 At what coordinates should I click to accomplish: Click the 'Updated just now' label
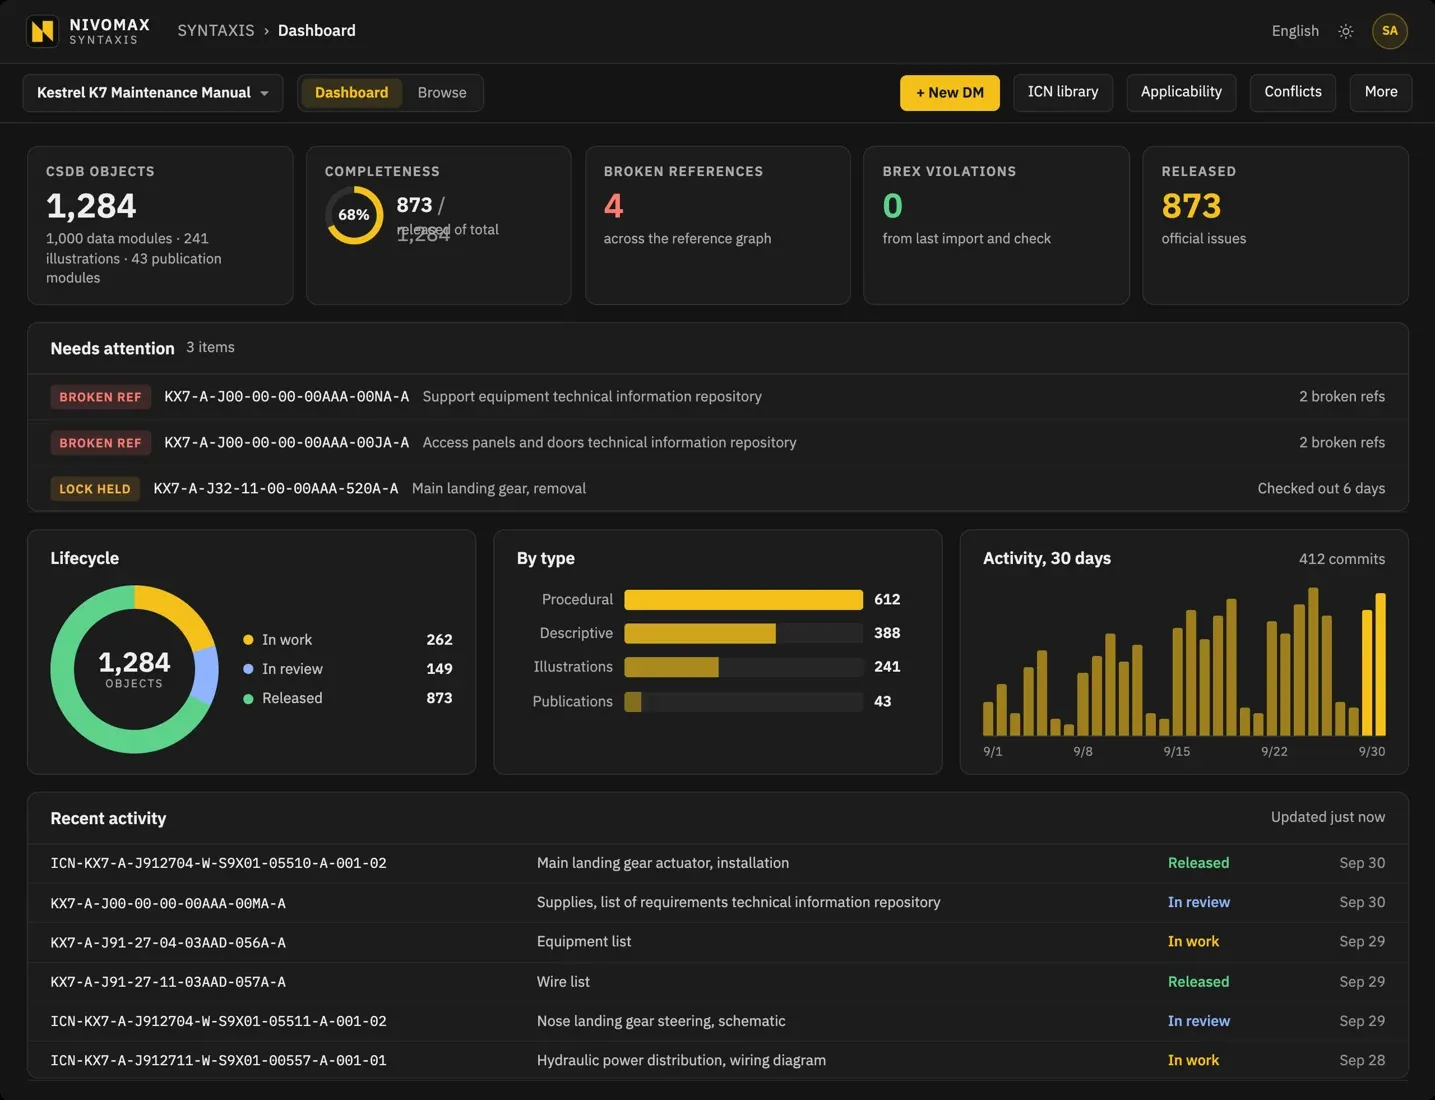1328,818
